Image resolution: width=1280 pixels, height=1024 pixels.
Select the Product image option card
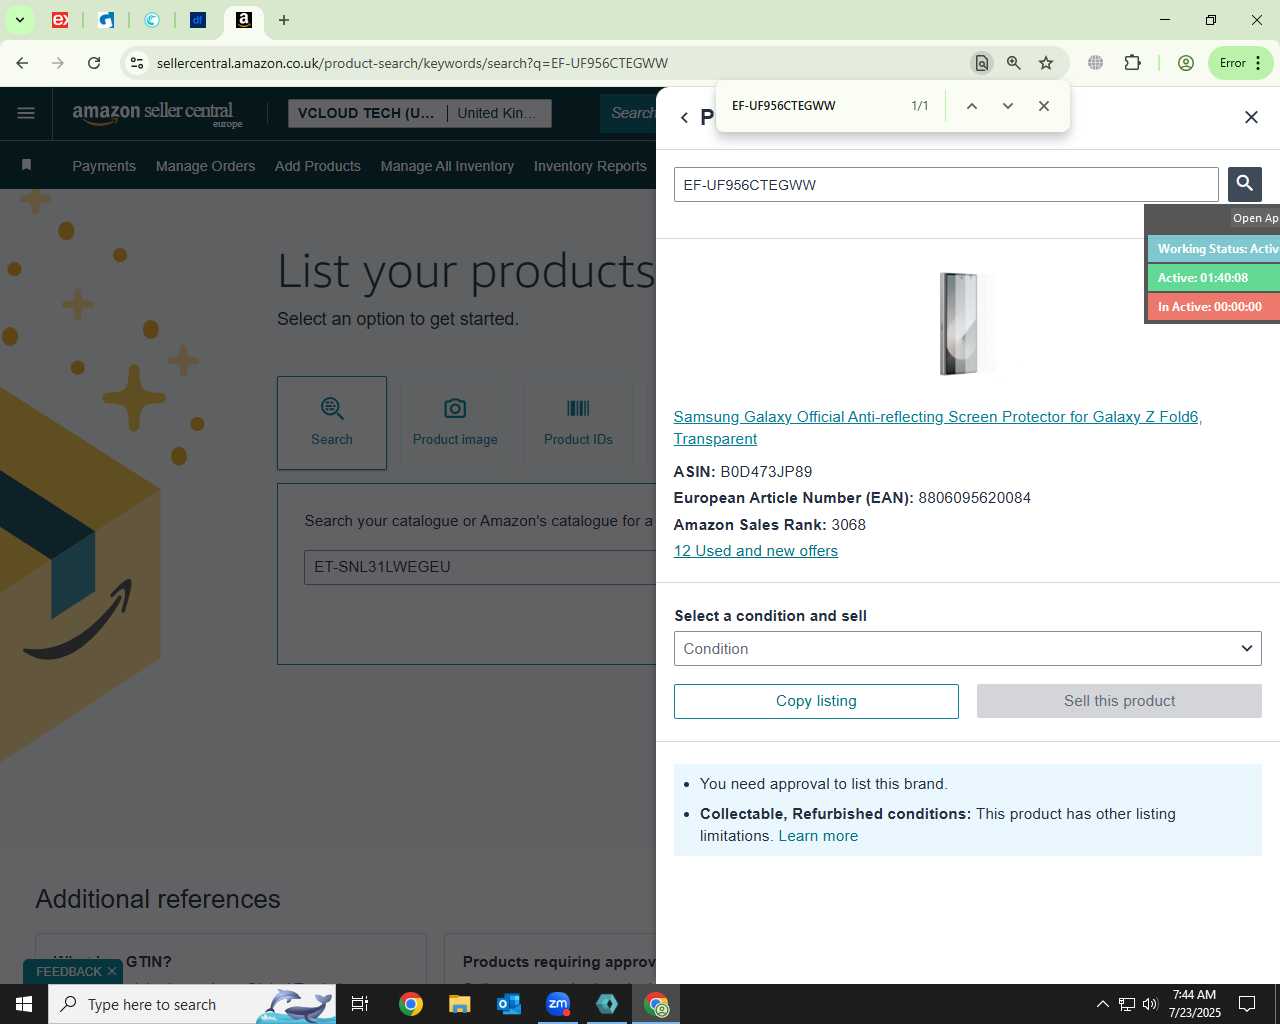455,423
